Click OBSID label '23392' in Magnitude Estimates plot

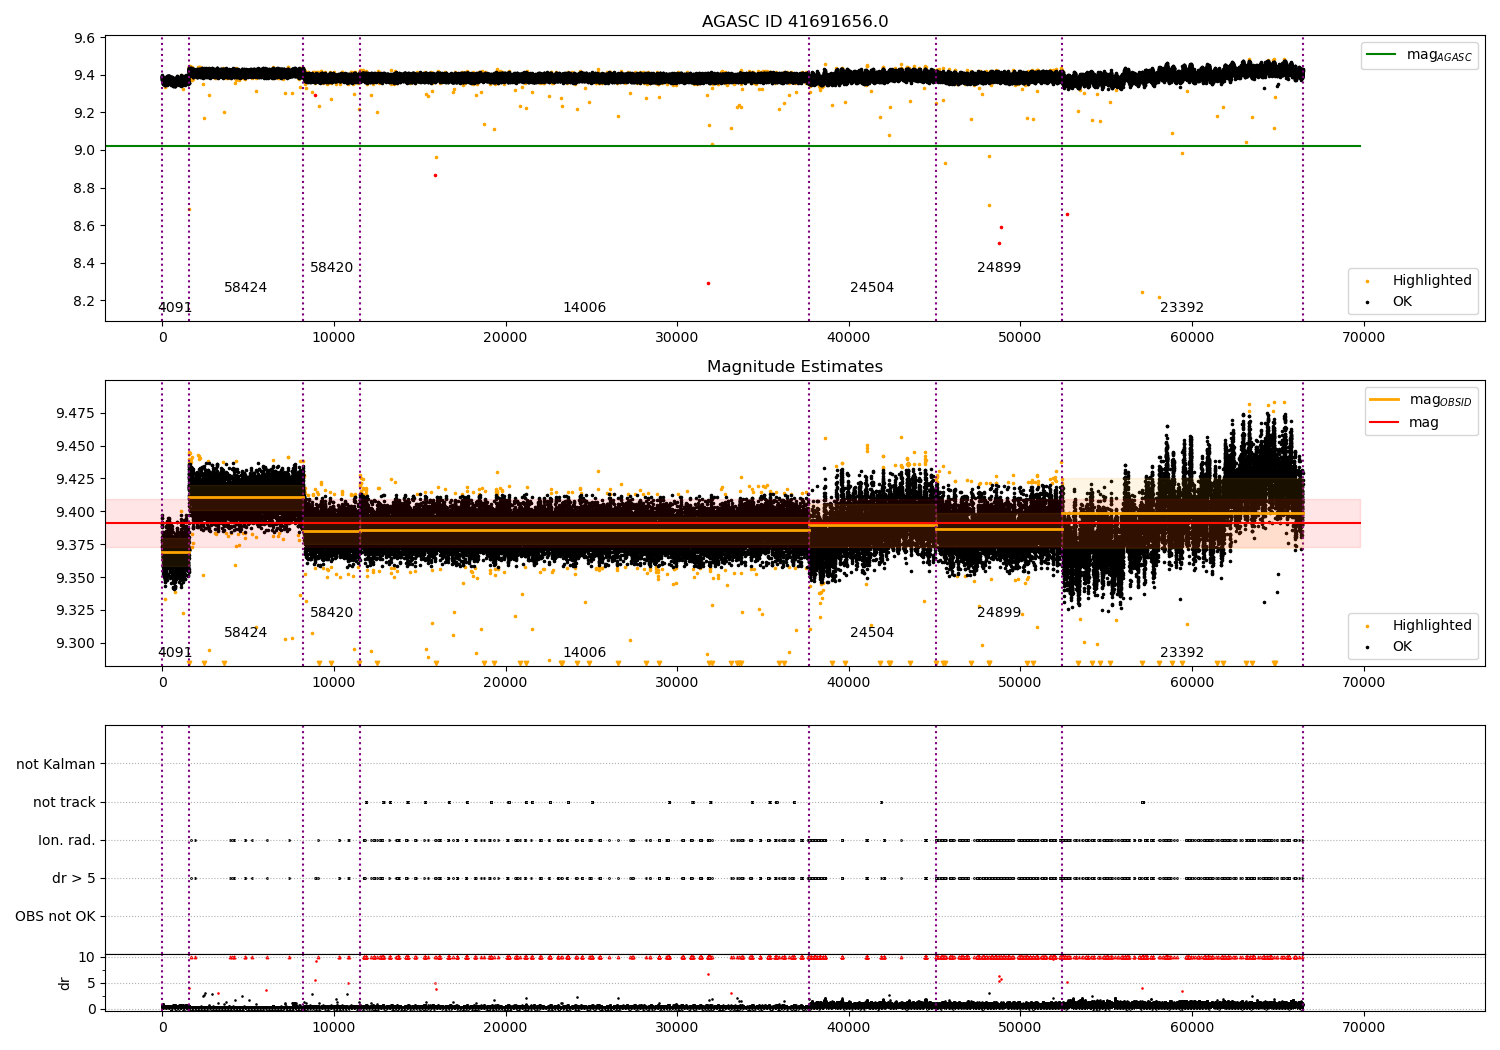click(x=1182, y=653)
